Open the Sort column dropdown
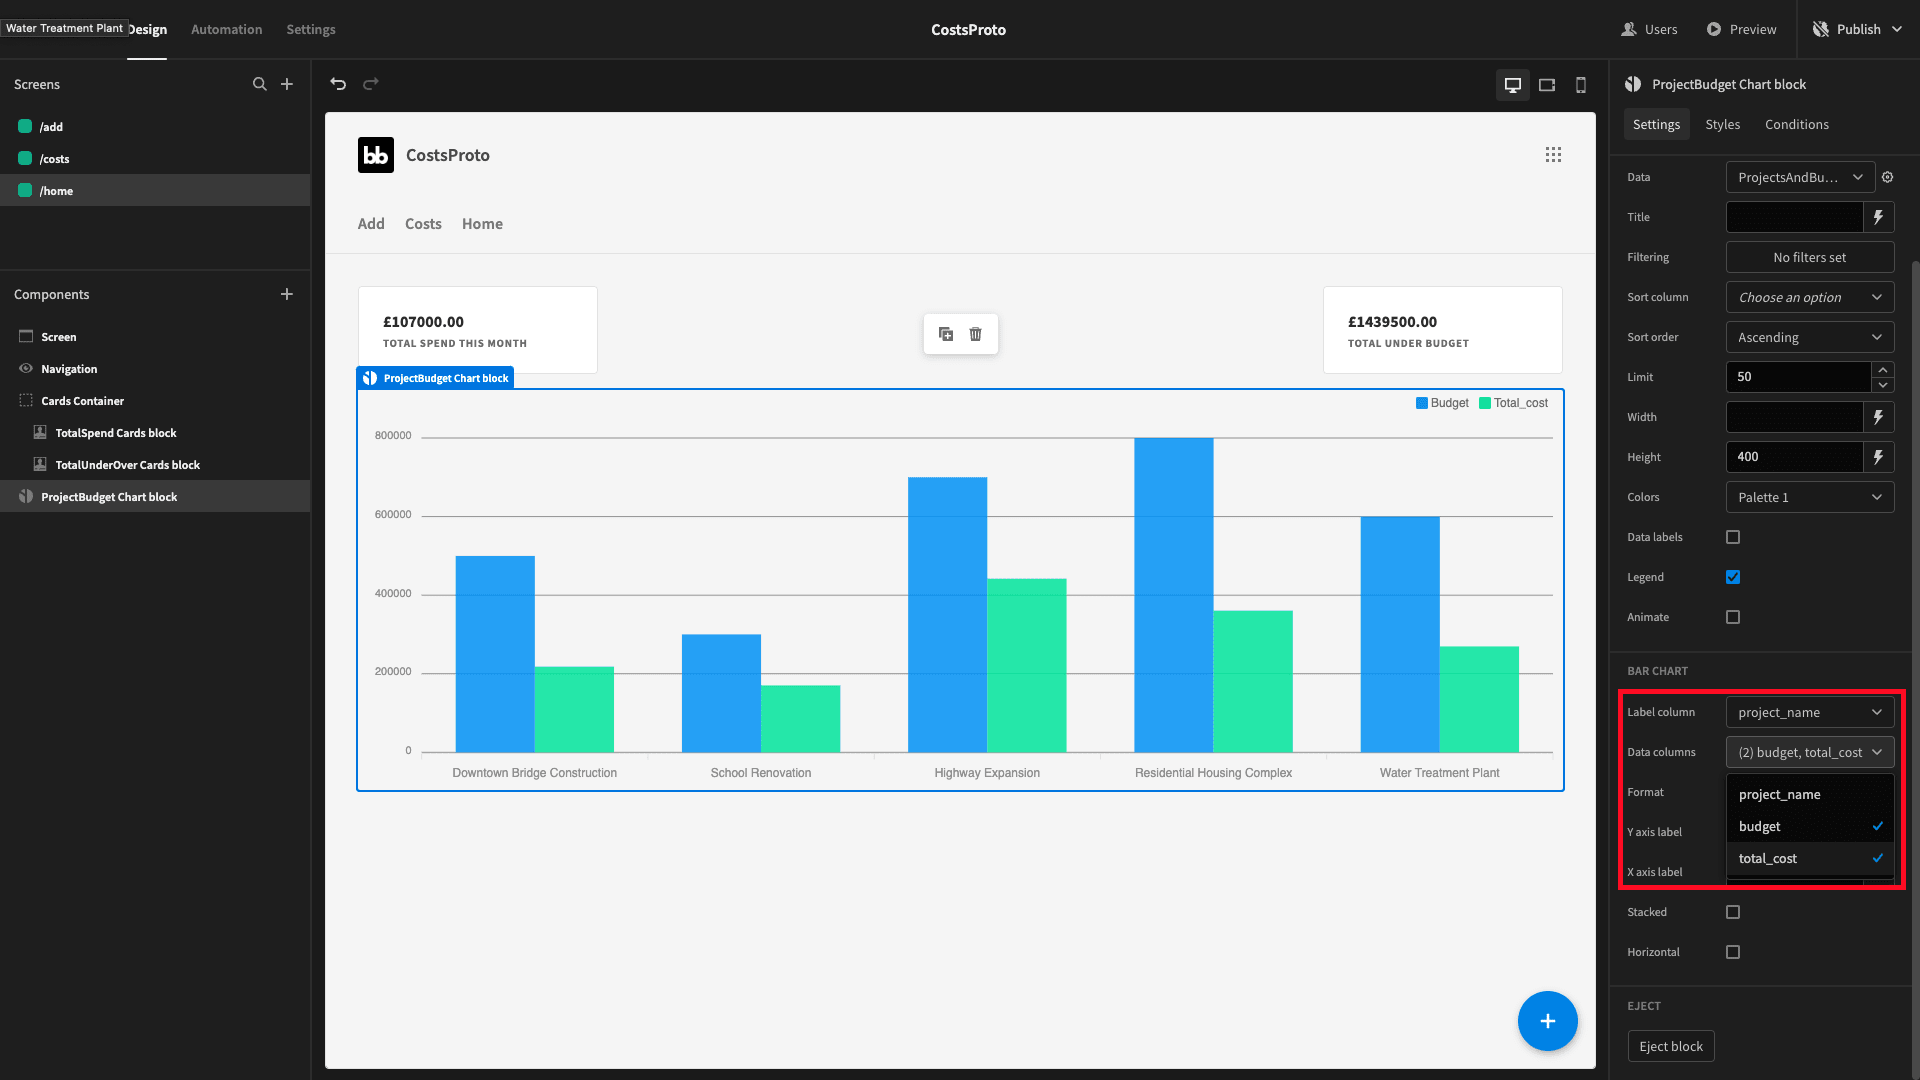 (1810, 297)
